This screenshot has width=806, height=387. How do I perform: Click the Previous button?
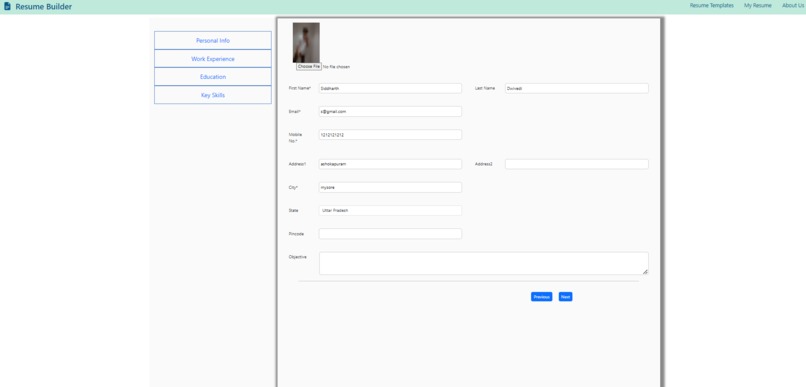tap(542, 297)
